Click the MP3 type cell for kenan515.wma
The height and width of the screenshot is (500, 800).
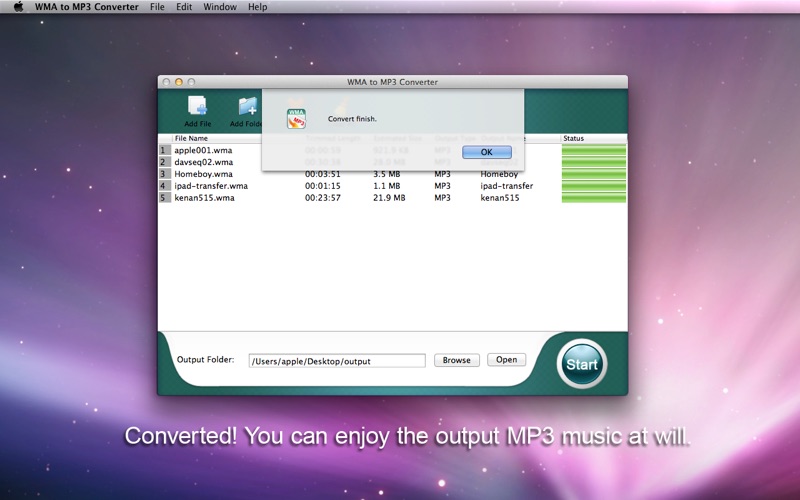(442, 197)
